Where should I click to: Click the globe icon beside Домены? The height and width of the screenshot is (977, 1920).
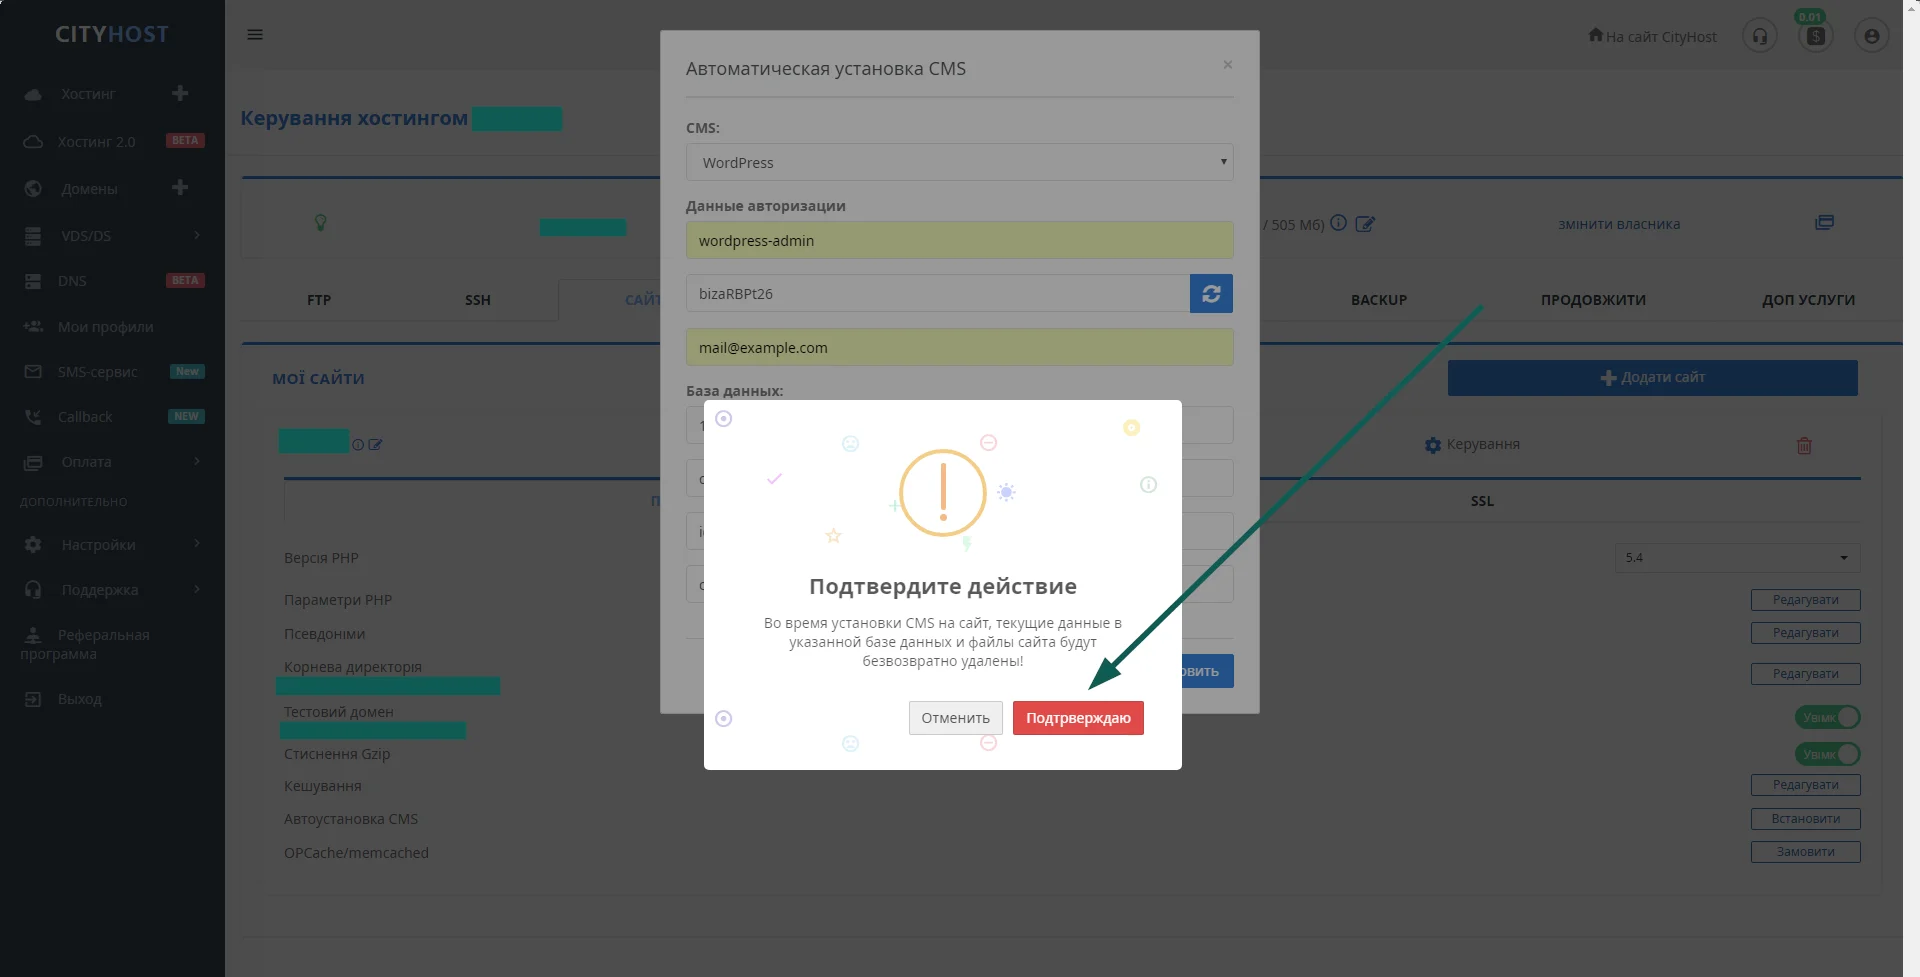tap(33, 188)
